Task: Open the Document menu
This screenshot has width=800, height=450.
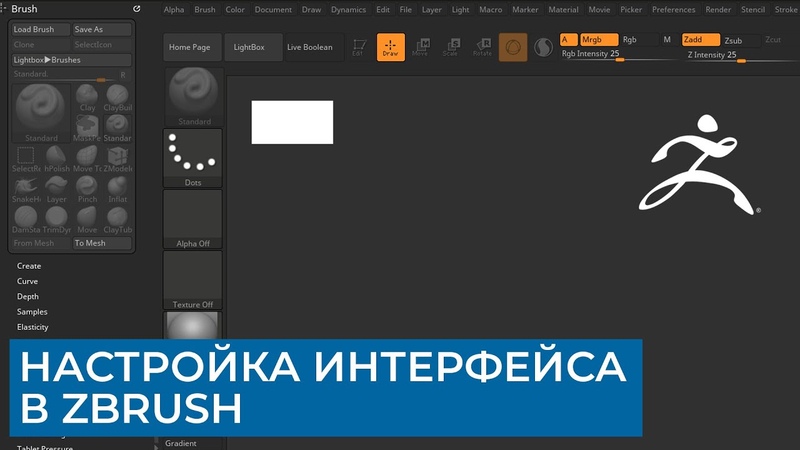Action: tap(273, 9)
